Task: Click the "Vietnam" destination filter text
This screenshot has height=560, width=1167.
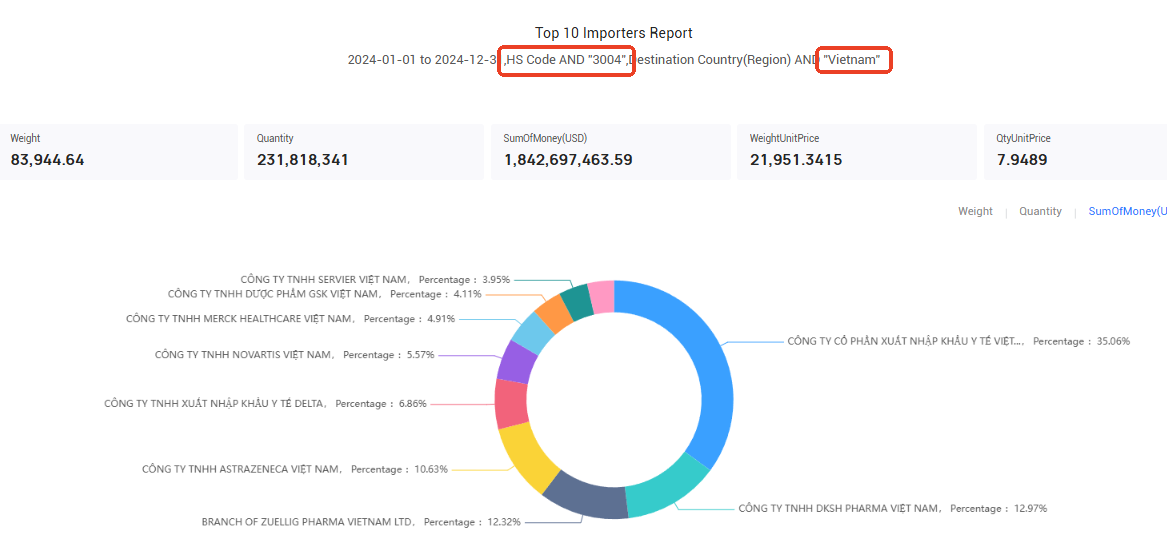Action: (851, 59)
